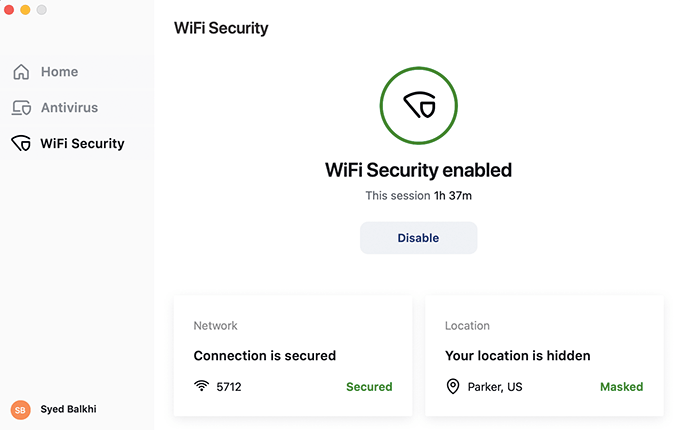The image size is (680, 430).
Task: Click the SB user avatar icon
Action: tap(20, 410)
